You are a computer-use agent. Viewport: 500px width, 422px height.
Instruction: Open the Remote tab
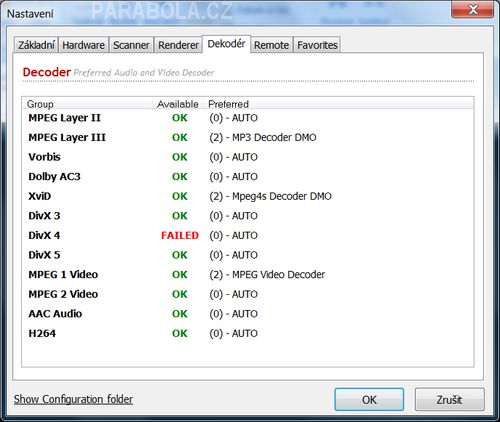(x=272, y=45)
